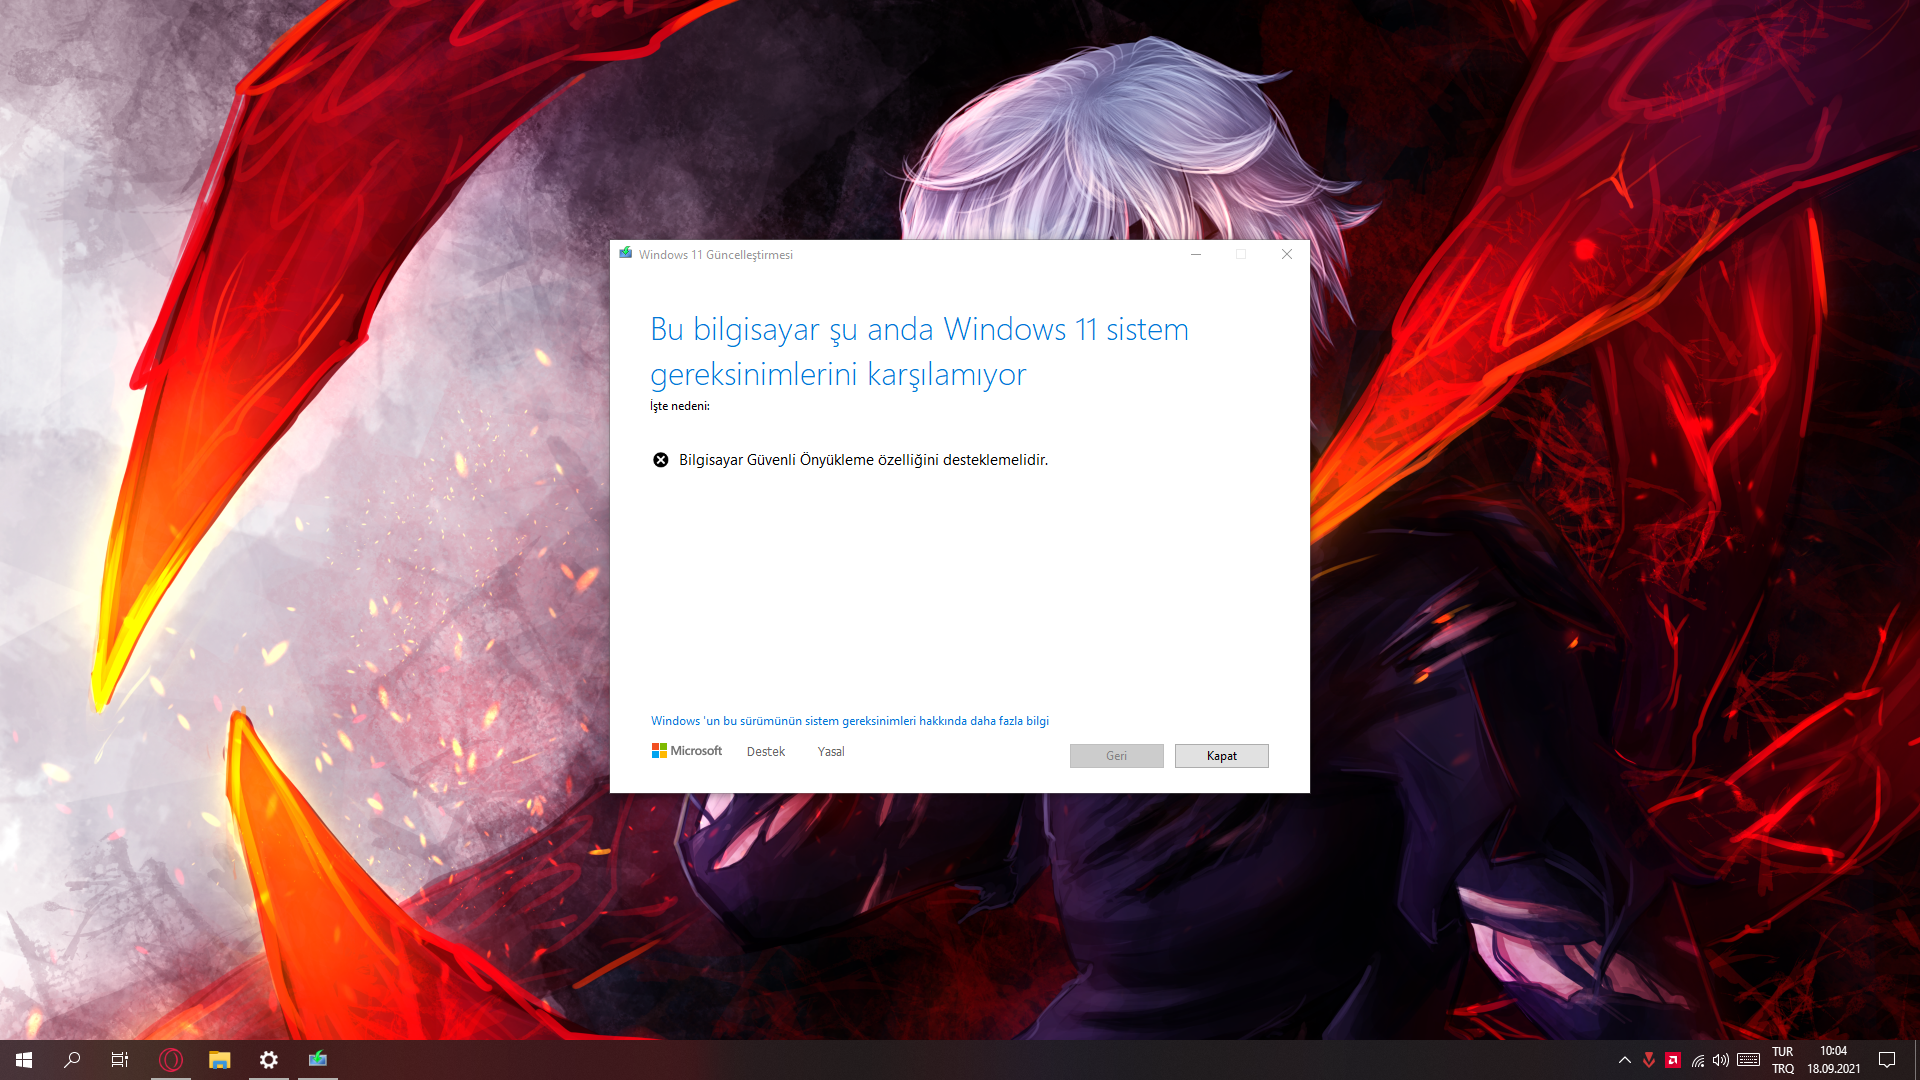Viewport: 1920px width, 1080px height.
Task: Open taskbar search
Action: click(x=72, y=1060)
